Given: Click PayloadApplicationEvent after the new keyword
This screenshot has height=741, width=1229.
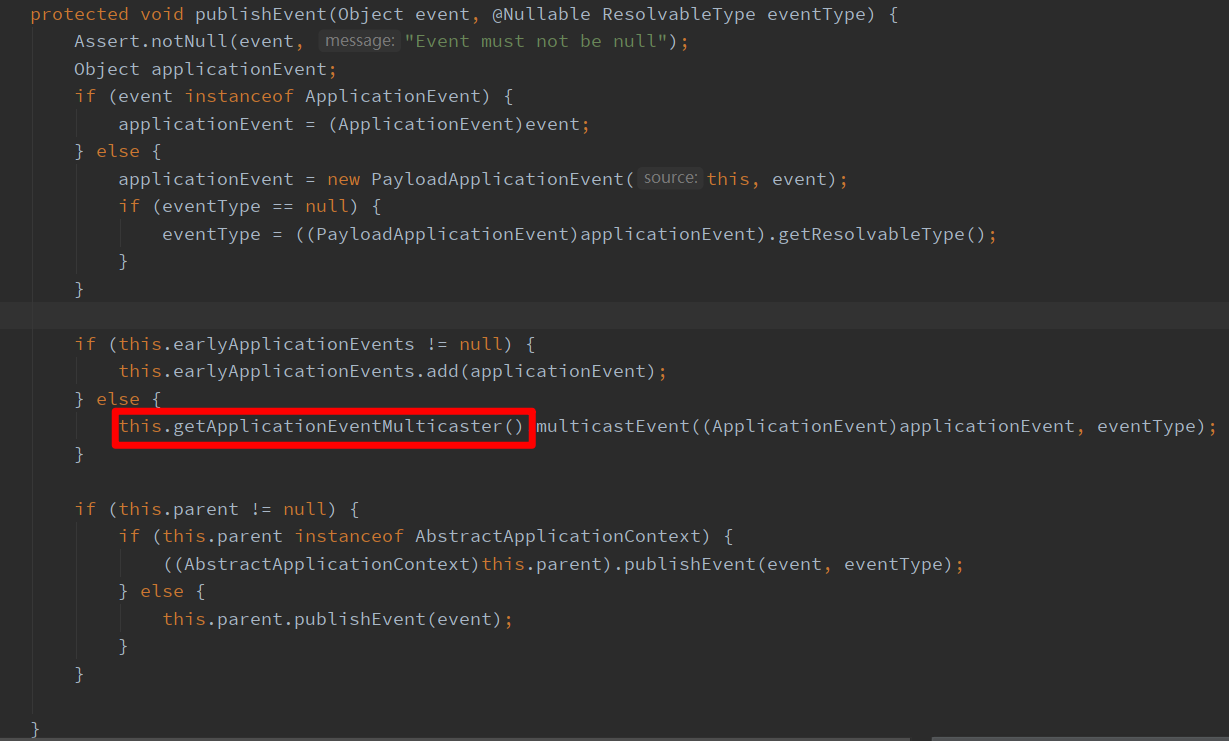Looking at the screenshot, I should [498, 179].
